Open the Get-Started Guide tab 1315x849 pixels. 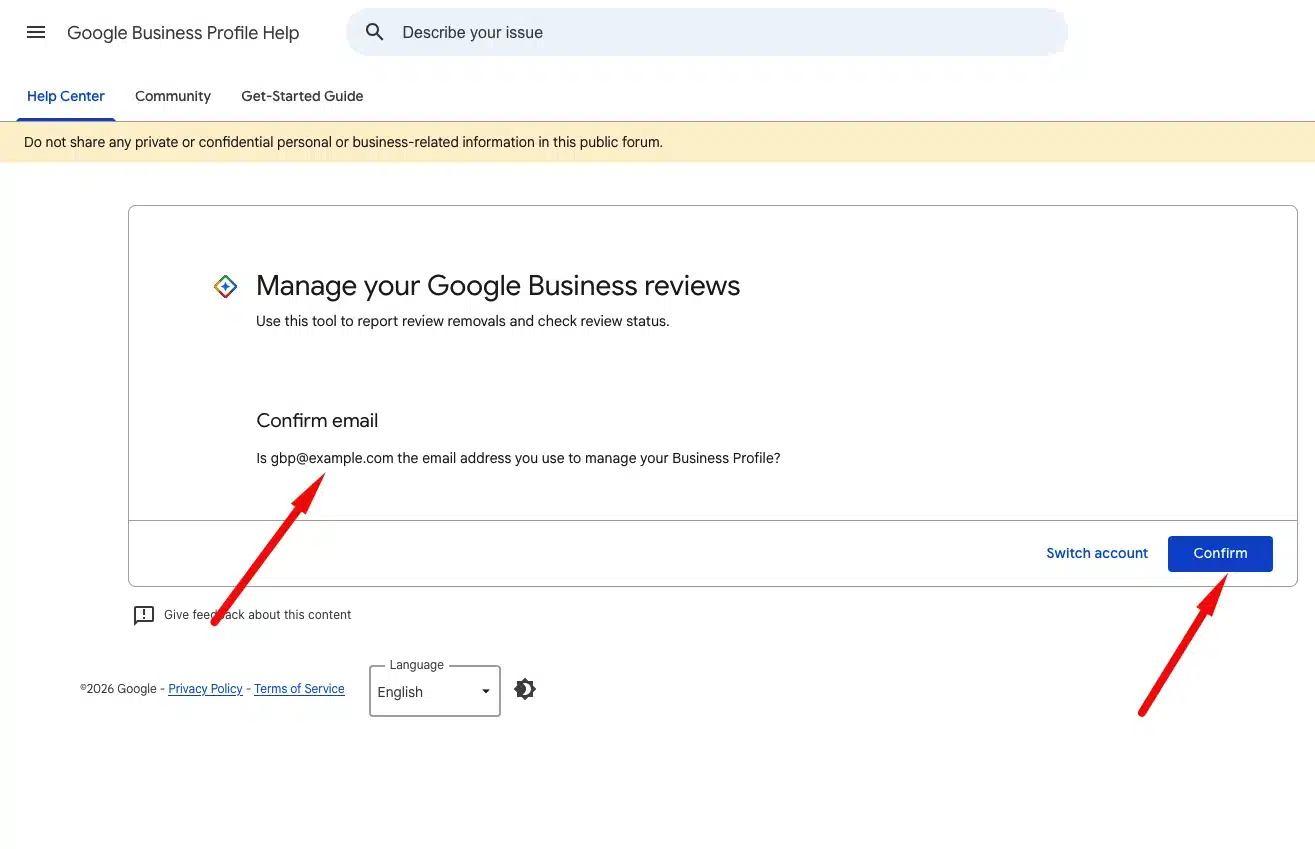pyautogui.click(x=301, y=96)
